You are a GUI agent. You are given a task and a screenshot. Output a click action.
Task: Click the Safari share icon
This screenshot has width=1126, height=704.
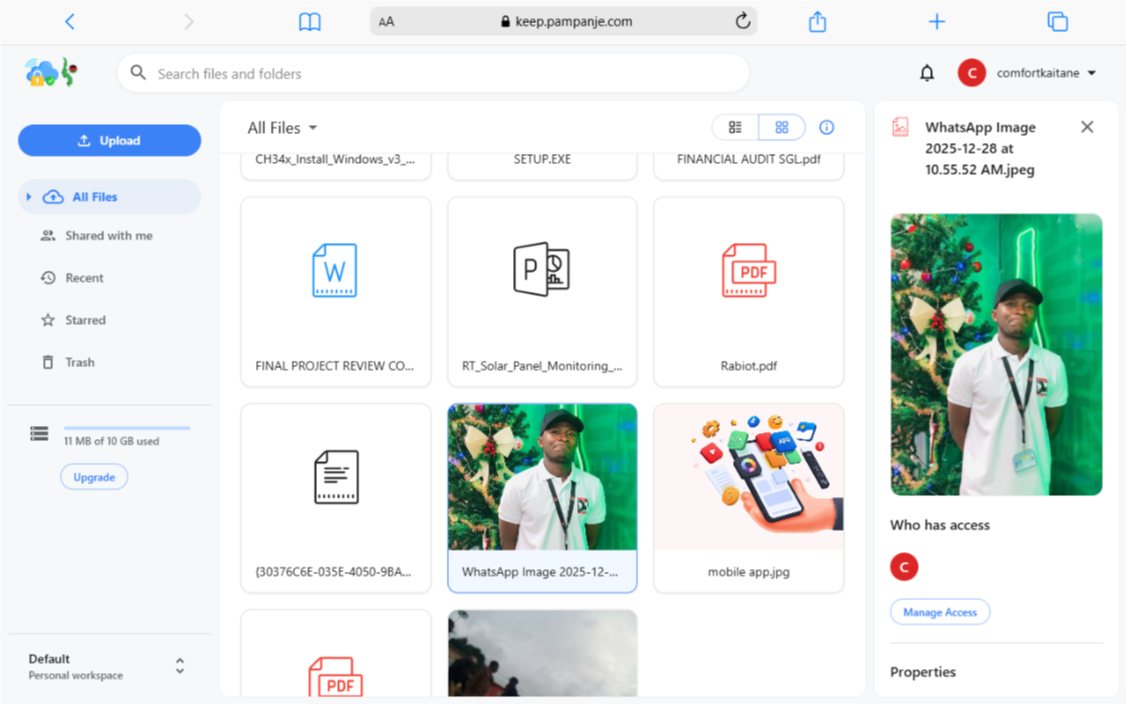coord(817,22)
